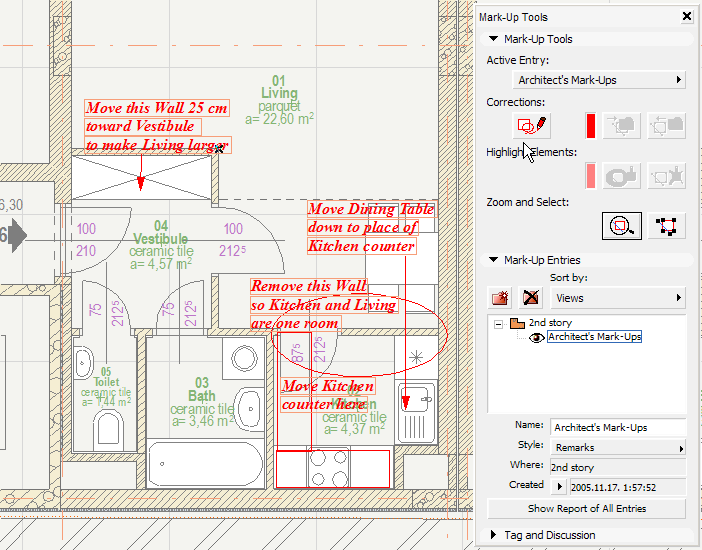Image resolution: width=702 pixels, height=550 pixels.
Task: Click the red kitchen counter rectangle
Action: click(x=333, y=469)
